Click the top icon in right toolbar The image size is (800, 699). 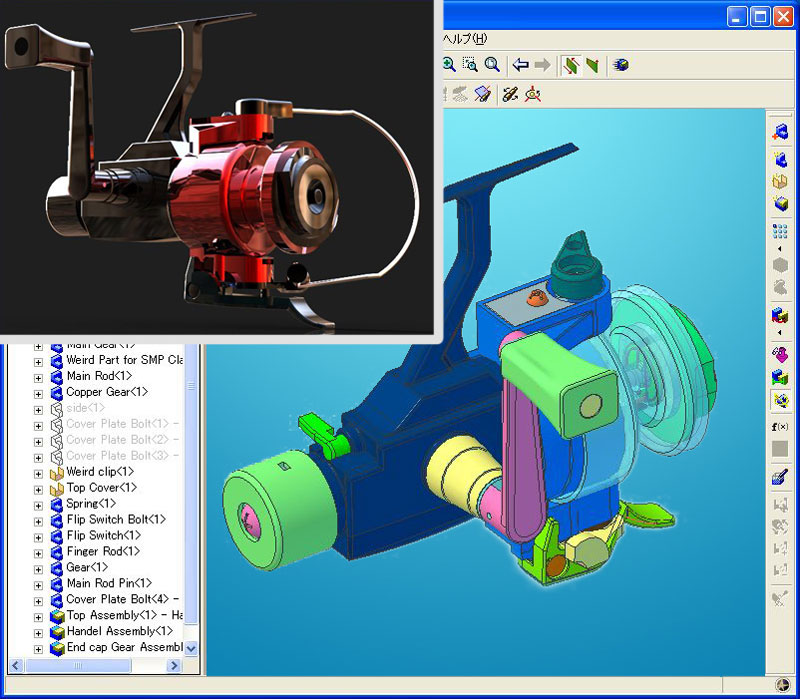[x=780, y=133]
